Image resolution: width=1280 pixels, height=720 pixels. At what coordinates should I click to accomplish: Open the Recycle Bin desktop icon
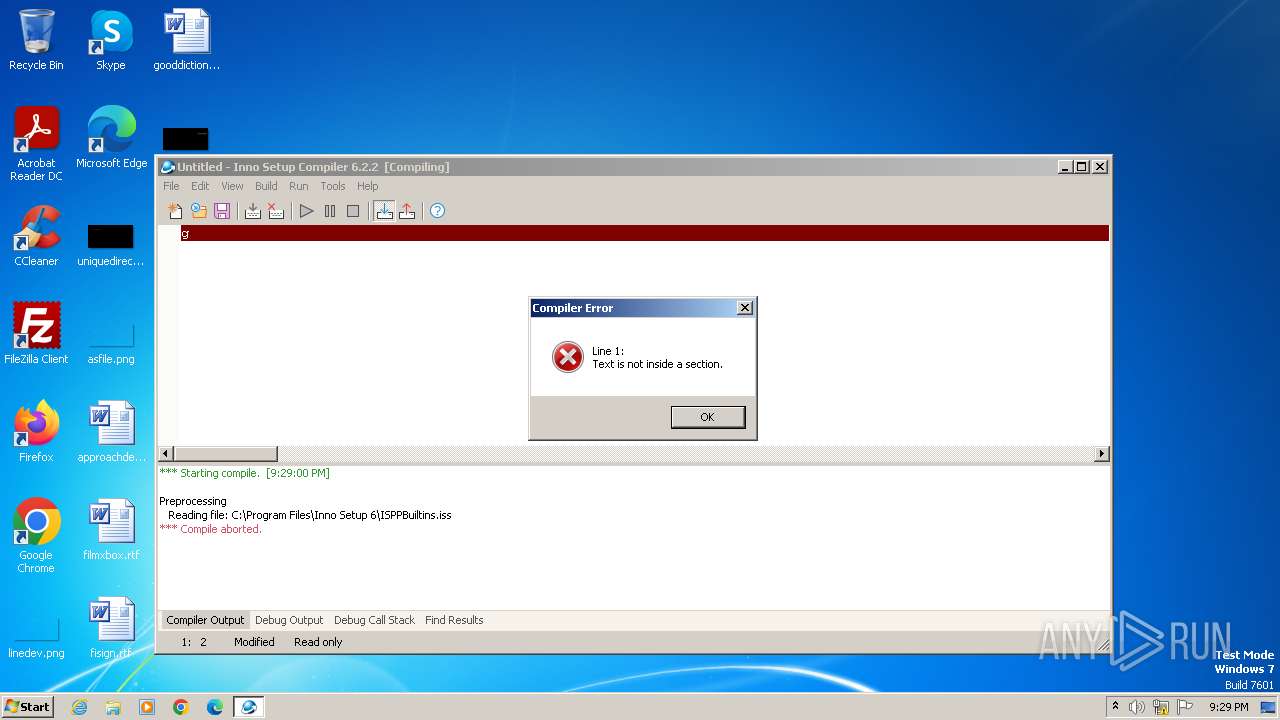click(x=36, y=40)
